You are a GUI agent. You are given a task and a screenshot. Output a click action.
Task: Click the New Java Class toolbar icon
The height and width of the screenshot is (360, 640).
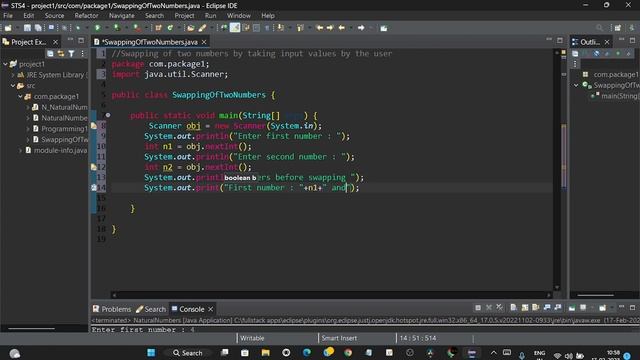click(x=170, y=28)
